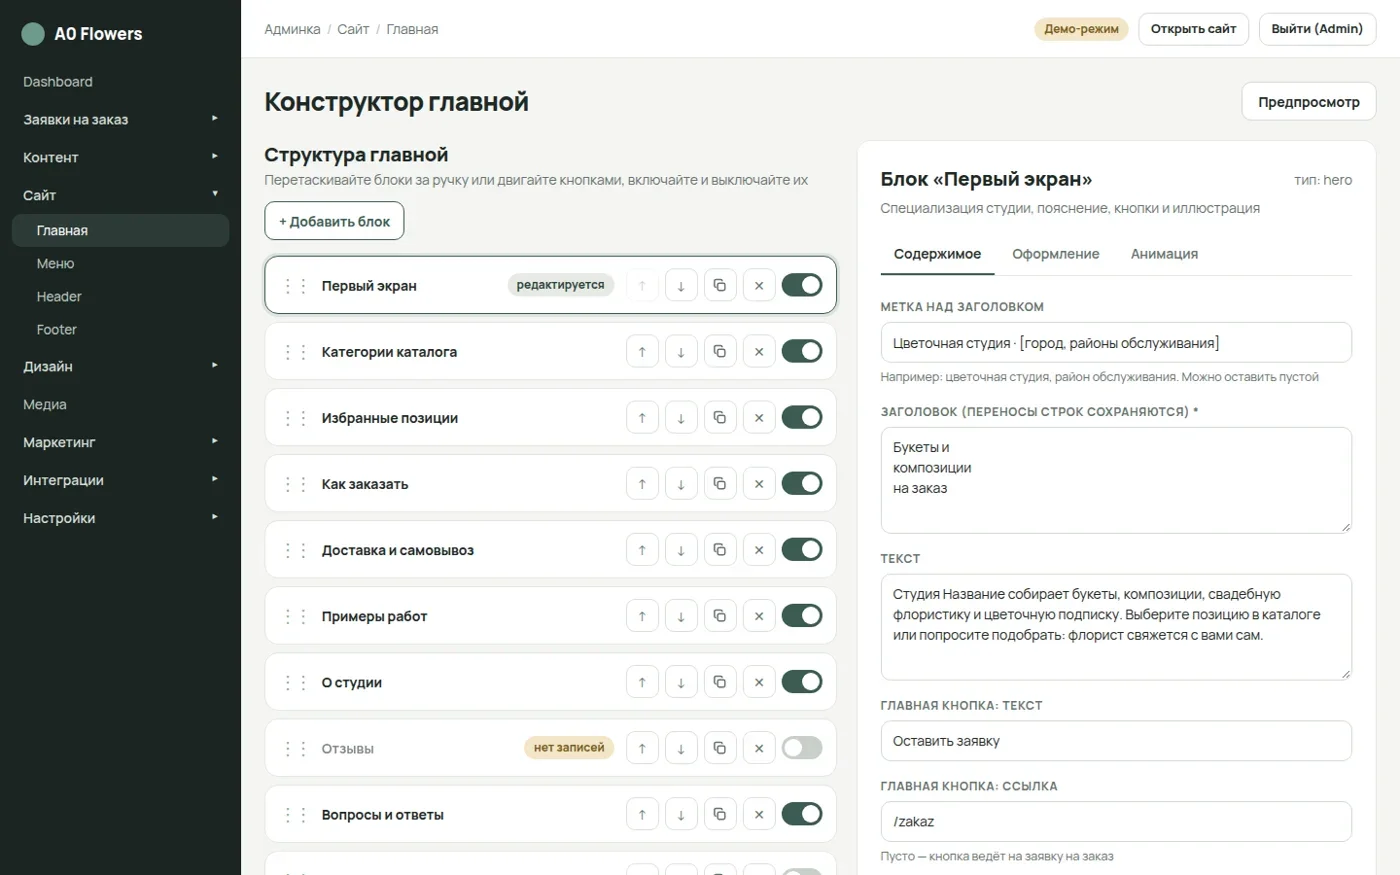Expand the 'Дизайн' sidebar section
1400x875 pixels.
[120, 366]
